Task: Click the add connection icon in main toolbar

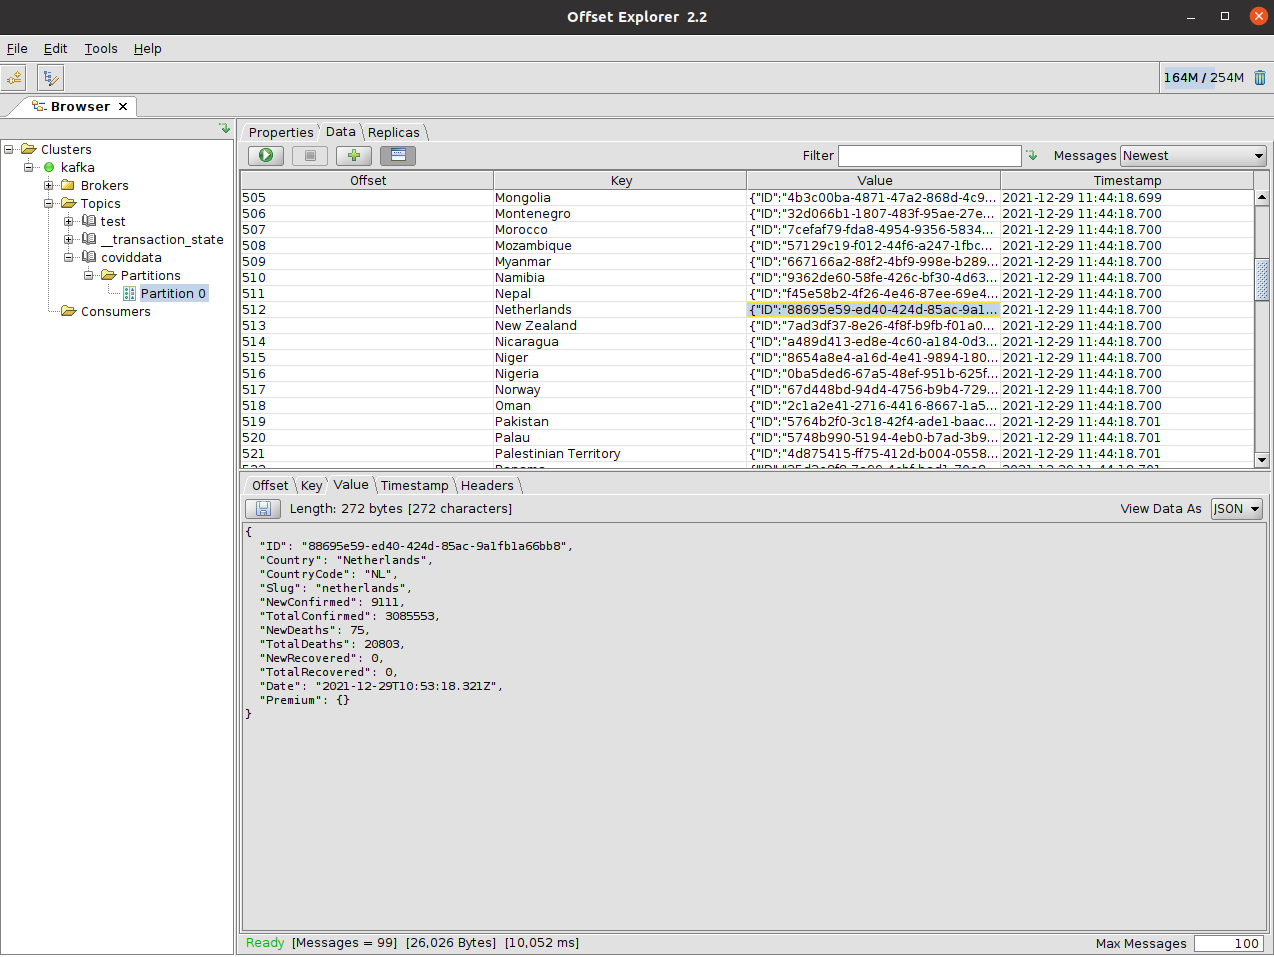Action: (14, 78)
